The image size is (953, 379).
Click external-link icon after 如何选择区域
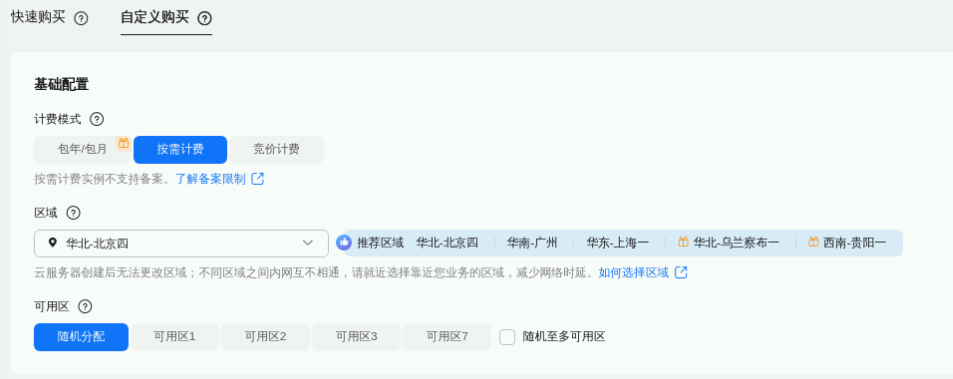[x=681, y=273]
